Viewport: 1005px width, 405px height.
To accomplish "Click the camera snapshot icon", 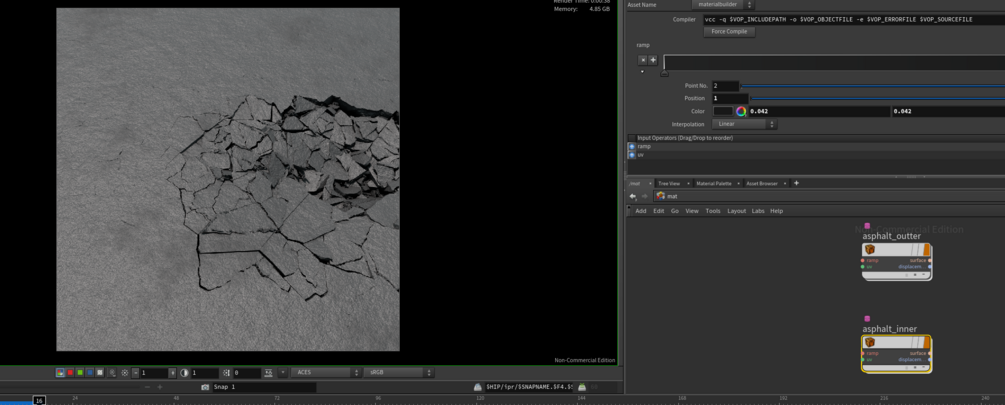I will click(205, 387).
